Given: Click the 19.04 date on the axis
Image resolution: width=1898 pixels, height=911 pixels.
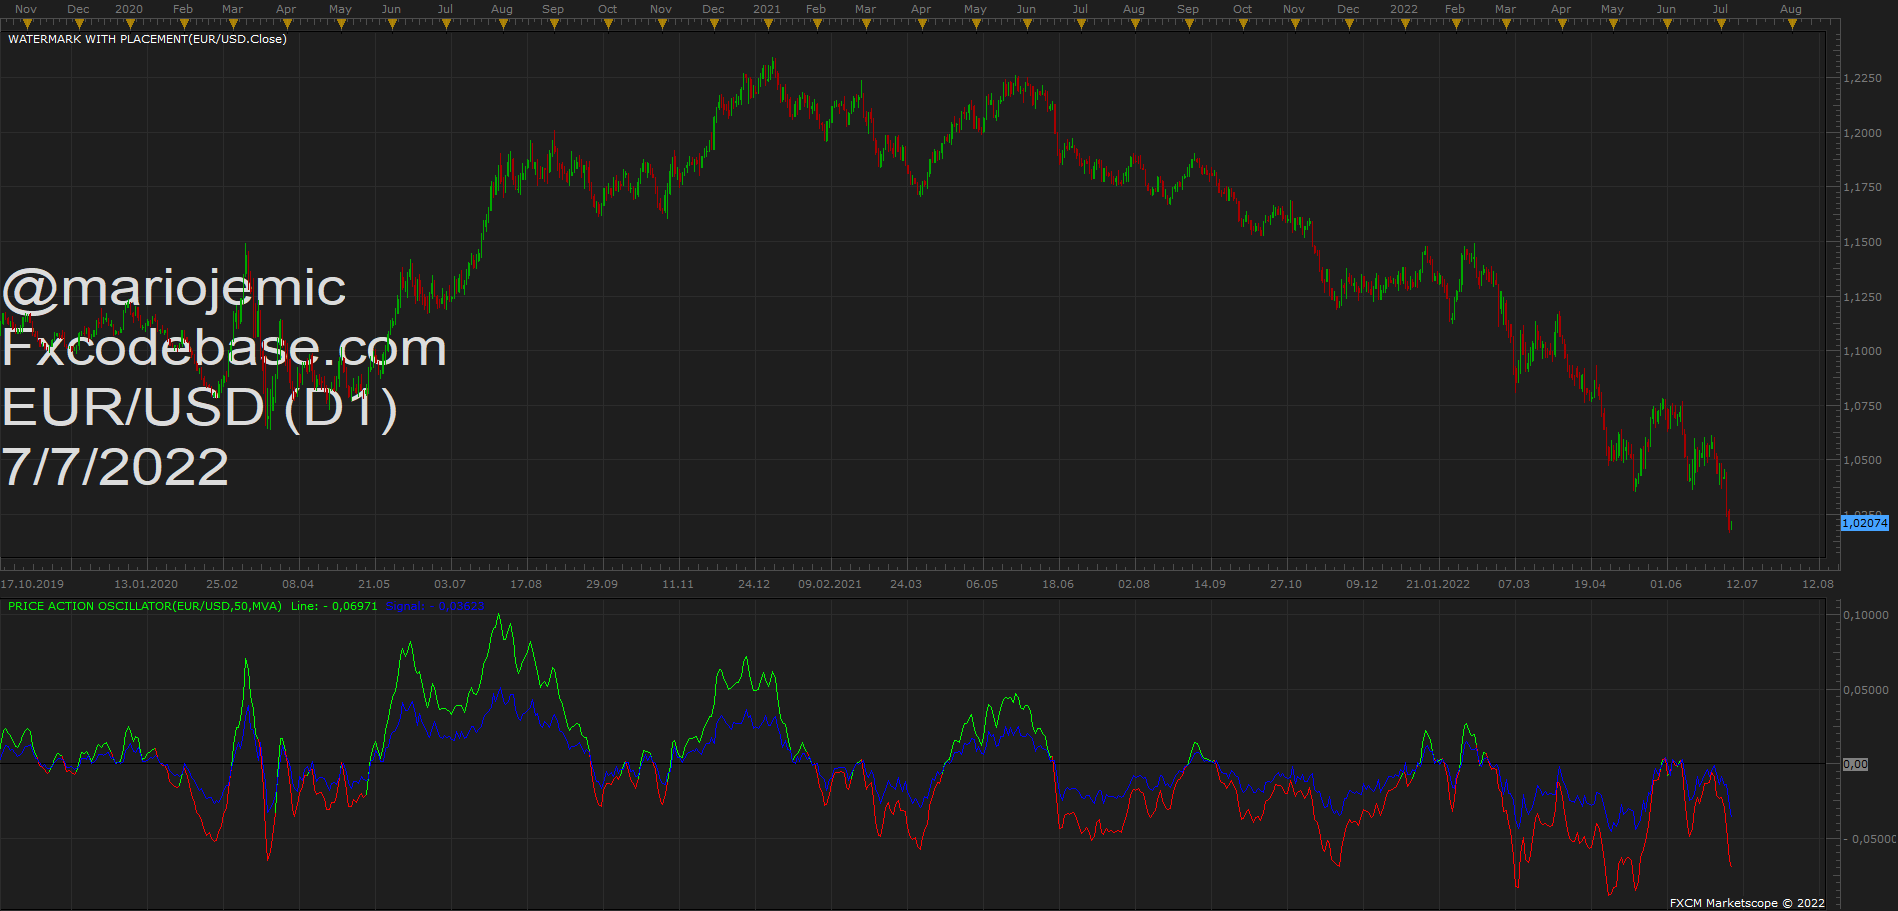Looking at the screenshot, I should [1590, 584].
